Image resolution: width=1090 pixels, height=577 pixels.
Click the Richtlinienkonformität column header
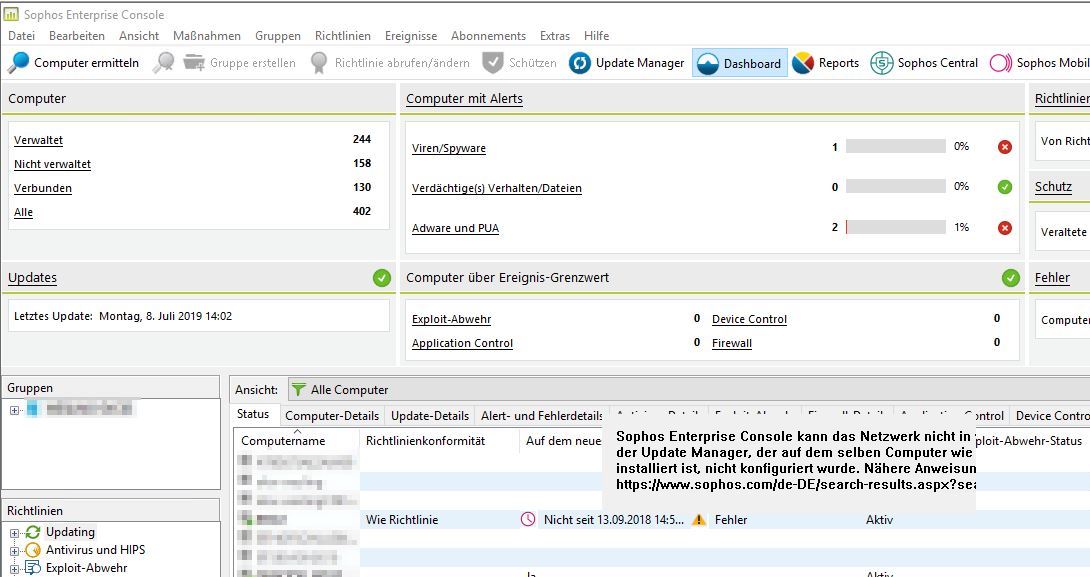pos(439,441)
